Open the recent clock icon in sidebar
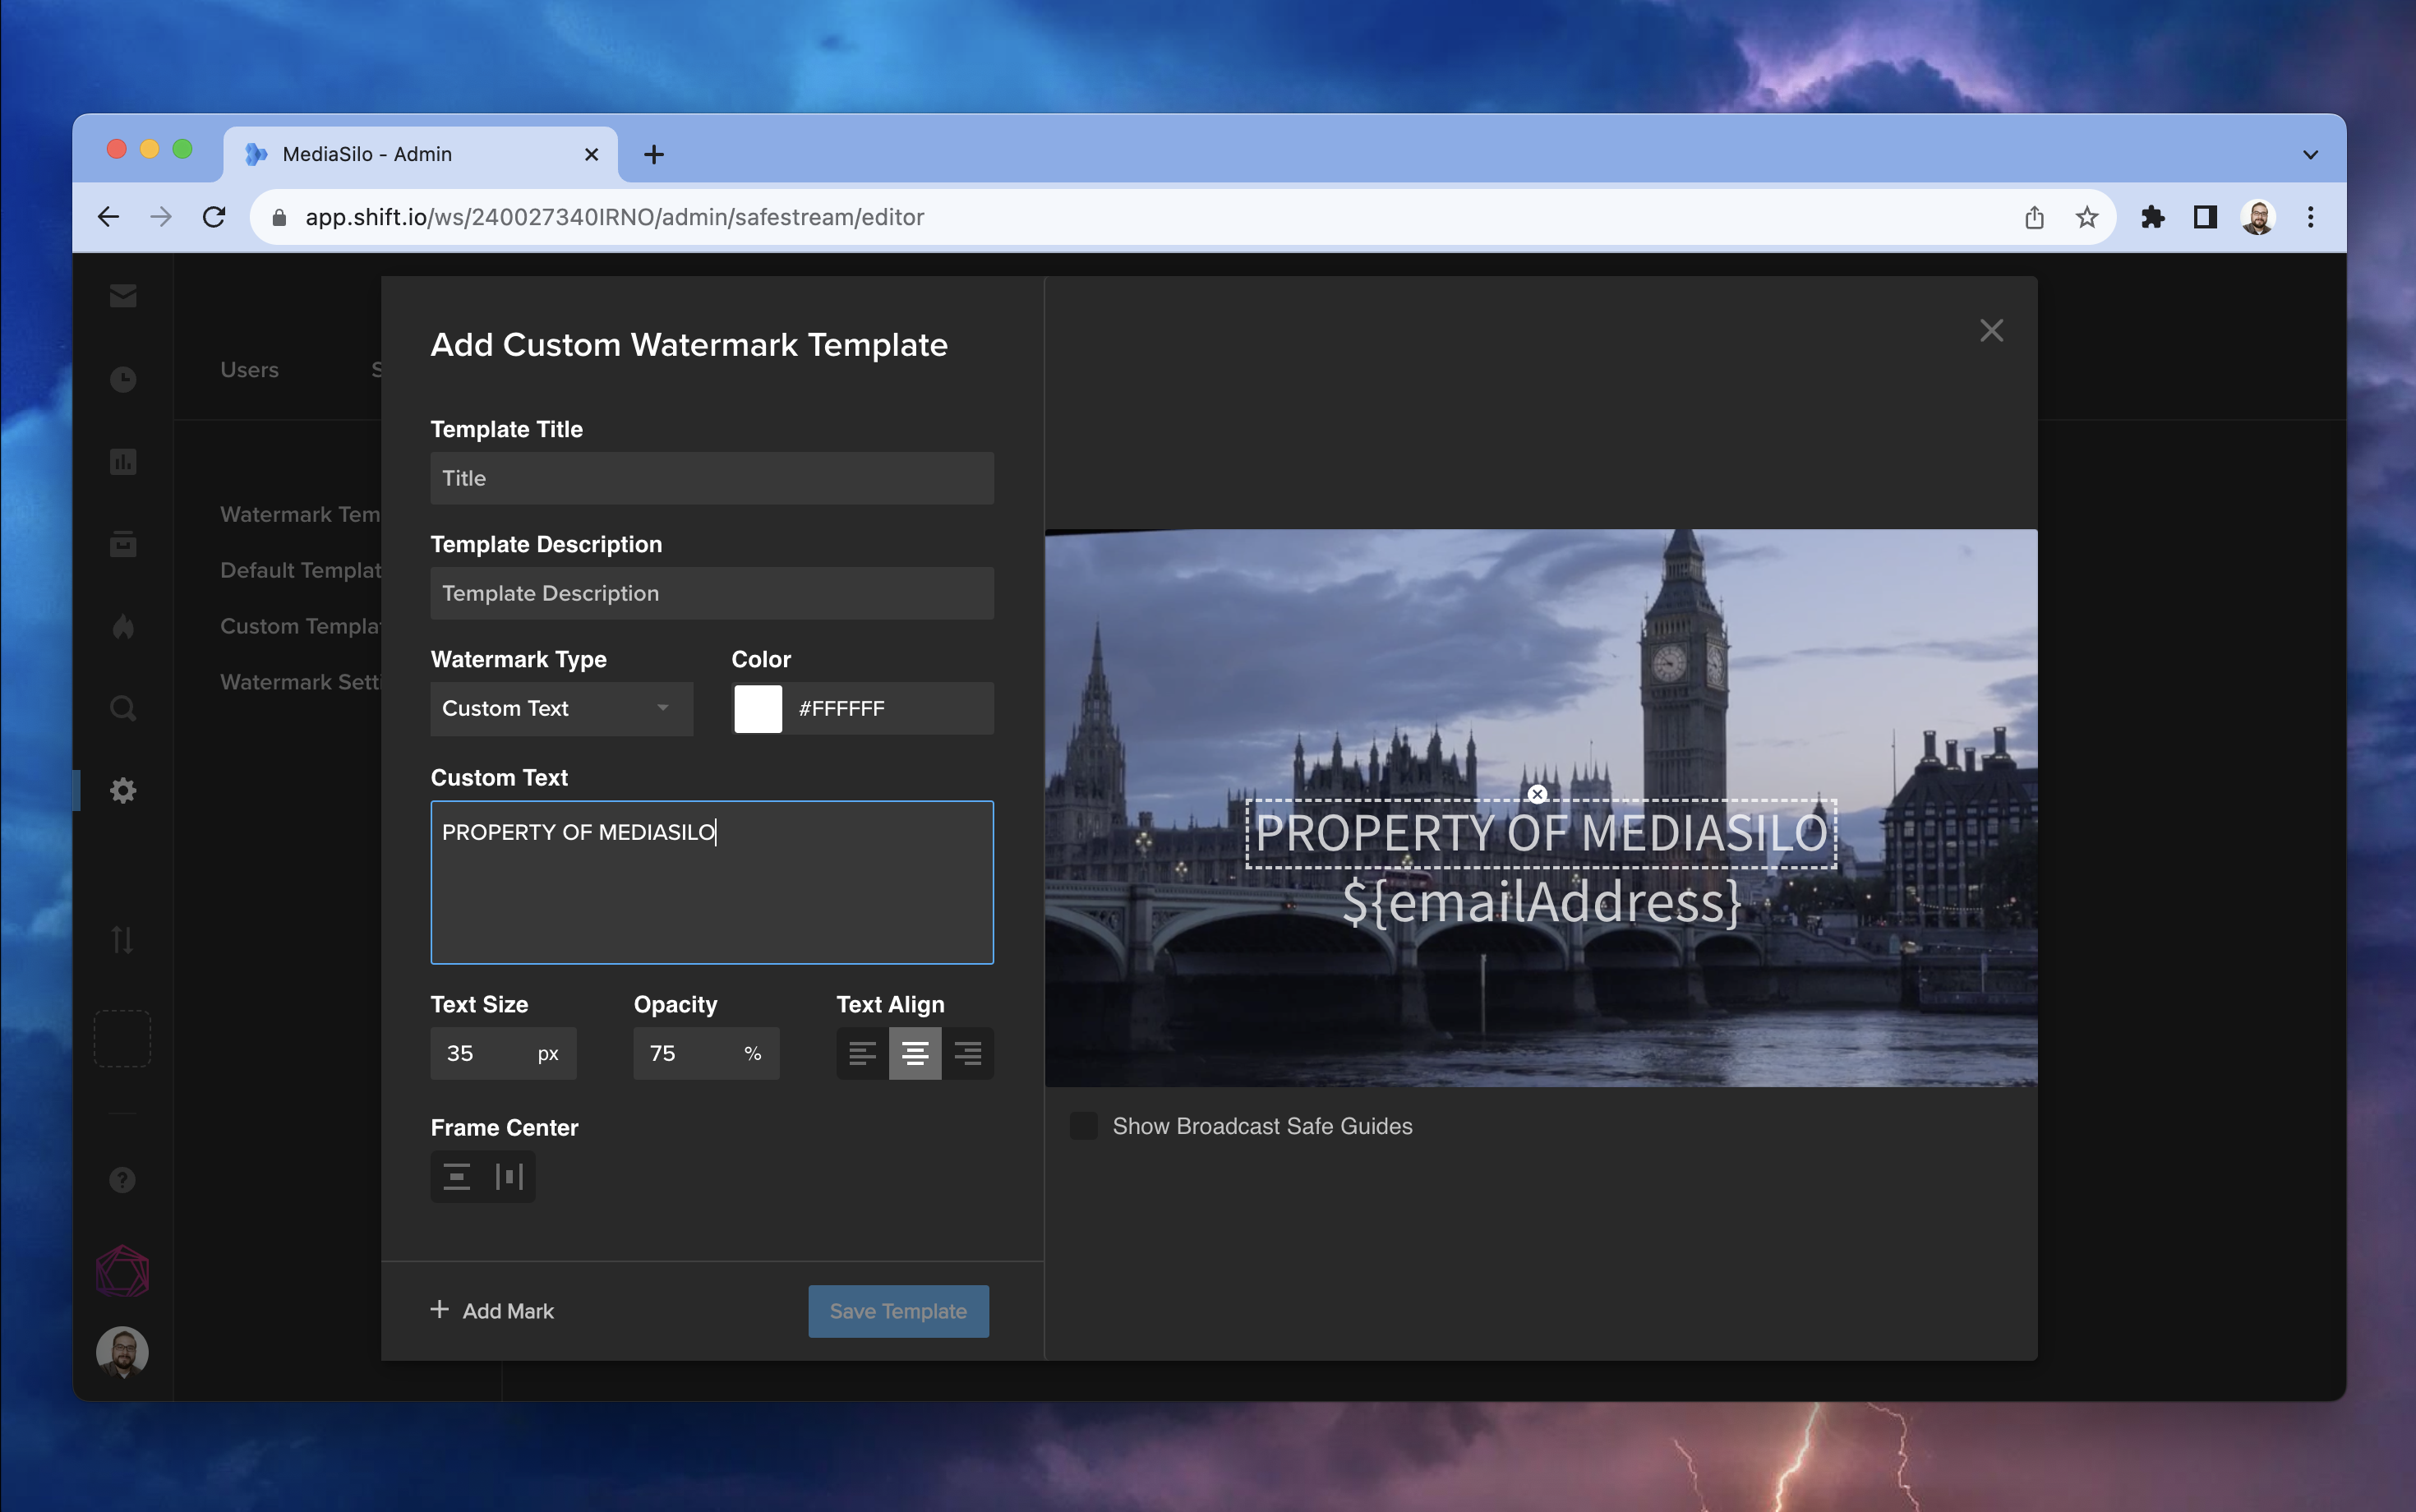Viewport: 2416px width, 1512px height. (123, 379)
